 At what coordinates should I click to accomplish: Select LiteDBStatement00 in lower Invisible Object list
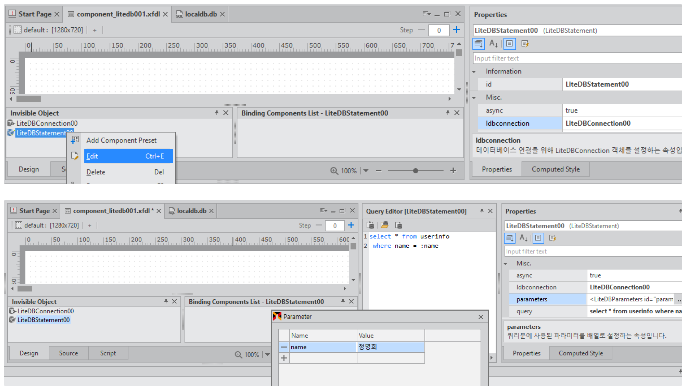coord(43,320)
